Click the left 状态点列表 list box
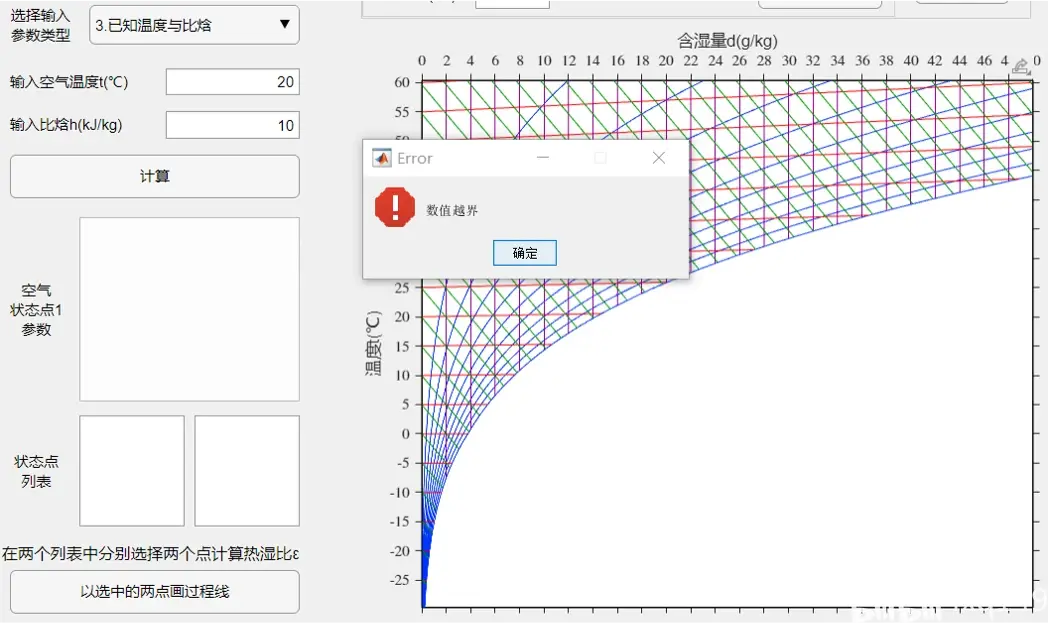The width and height of the screenshot is (1048, 623). [132, 470]
